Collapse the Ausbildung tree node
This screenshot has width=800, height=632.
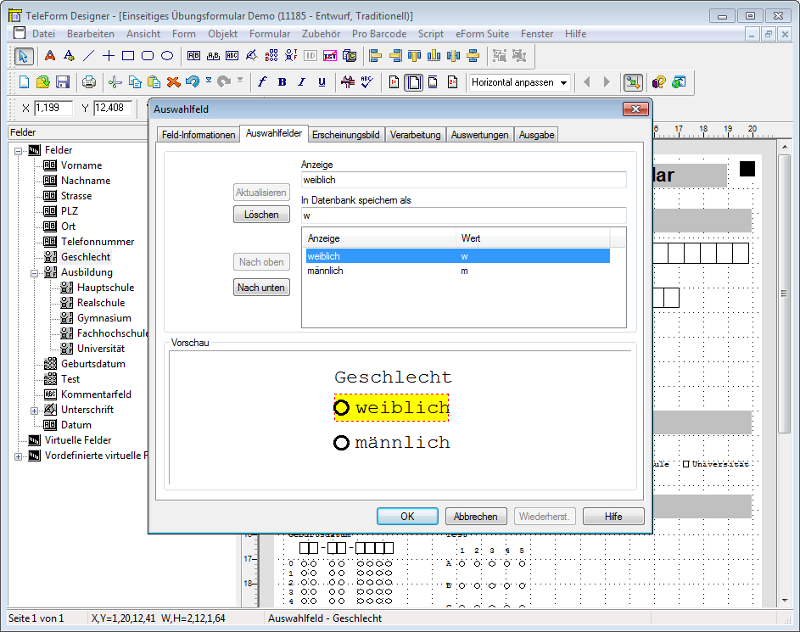pyautogui.click(x=34, y=272)
